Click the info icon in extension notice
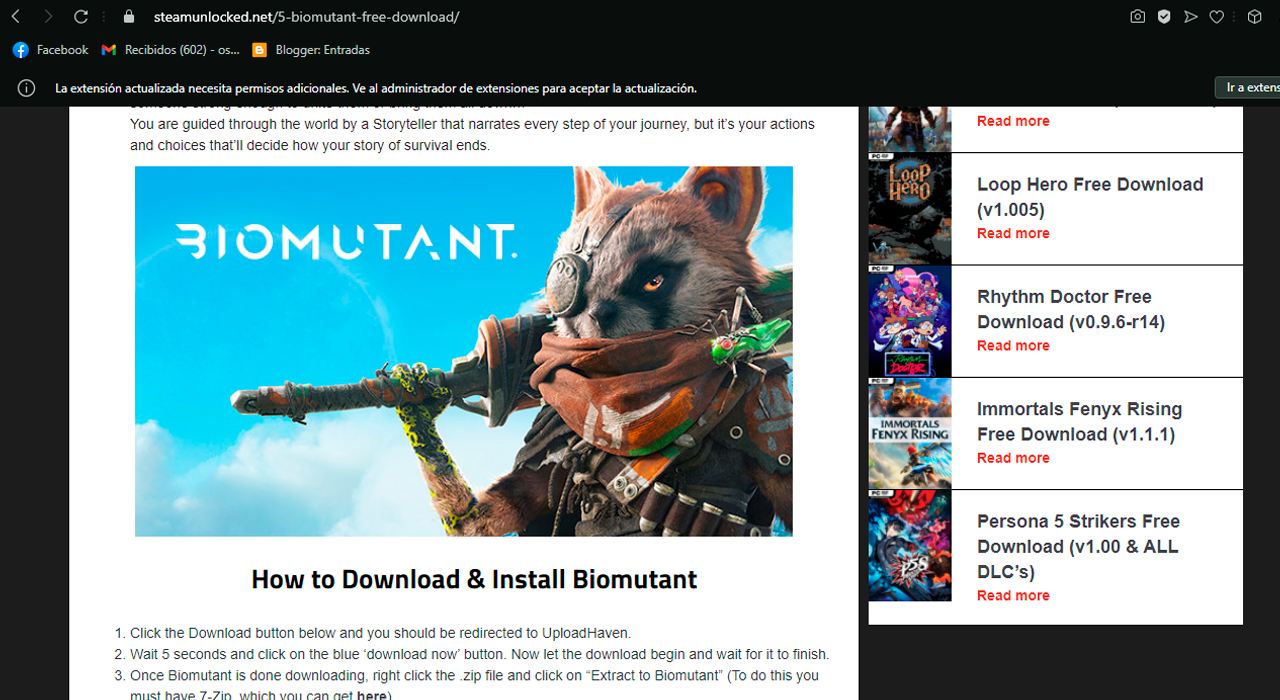 [27, 88]
